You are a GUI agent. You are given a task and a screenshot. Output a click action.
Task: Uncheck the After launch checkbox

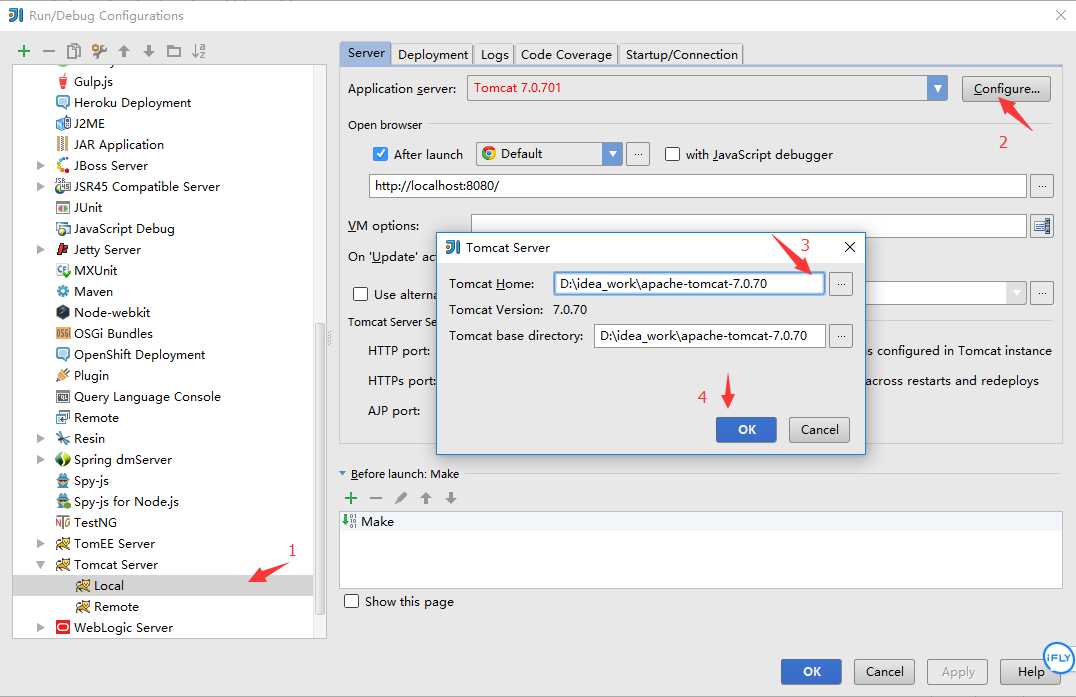click(380, 154)
